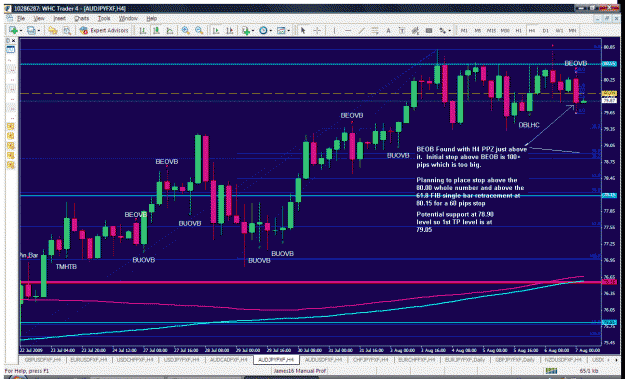Switch to D1 timeframe
Viewport: 625px width, 379px height.
point(545,31)
